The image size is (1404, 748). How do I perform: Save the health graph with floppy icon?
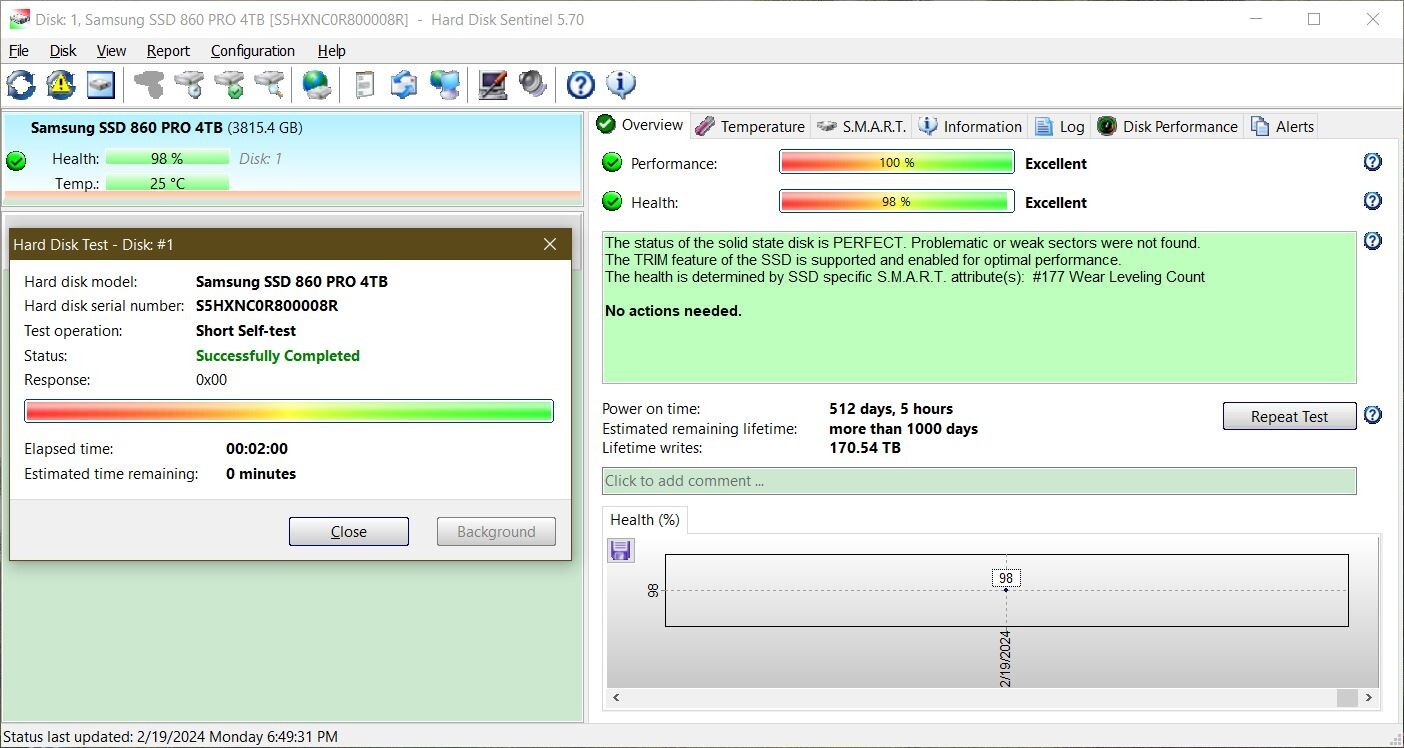coord(620,550)
